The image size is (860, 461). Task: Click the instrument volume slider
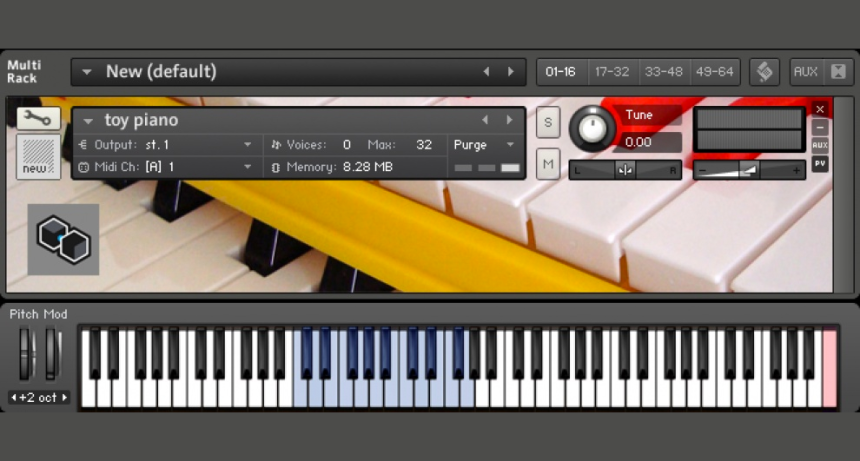pyautogui.click(x=749, y=170)
